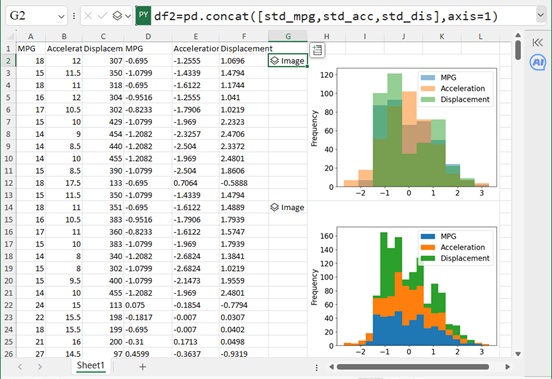Click cell F12 with value -0.5888
Screen dimensions: 552x379
pyautogui.click(x=244, y=183)
